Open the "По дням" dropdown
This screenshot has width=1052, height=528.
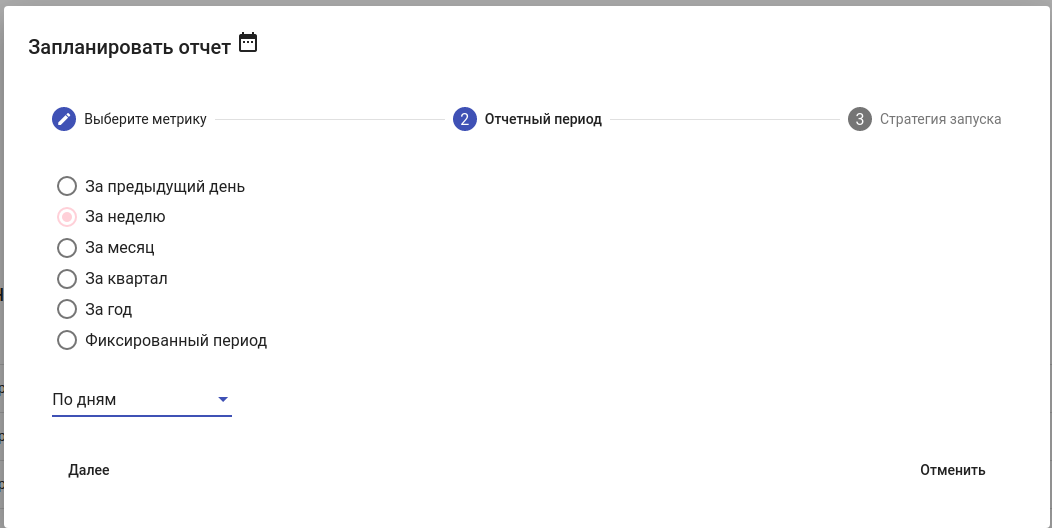coord(130,400)
